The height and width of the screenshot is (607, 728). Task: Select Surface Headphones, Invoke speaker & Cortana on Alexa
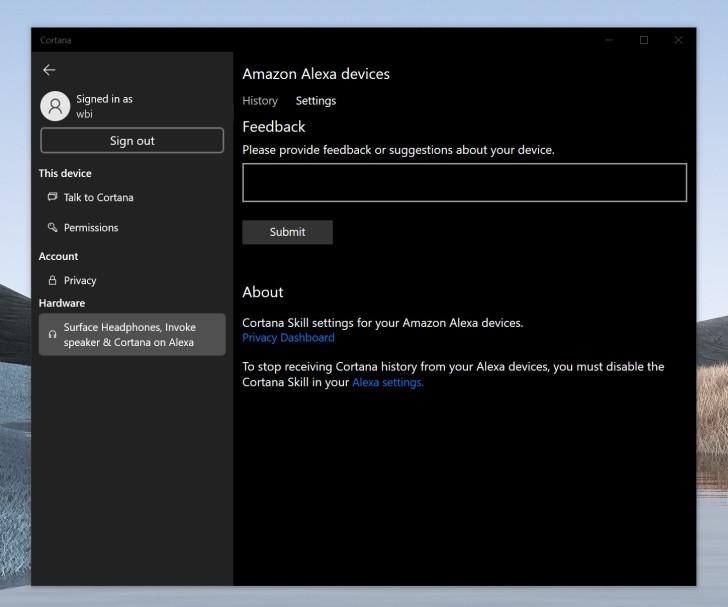coord(130,335)
